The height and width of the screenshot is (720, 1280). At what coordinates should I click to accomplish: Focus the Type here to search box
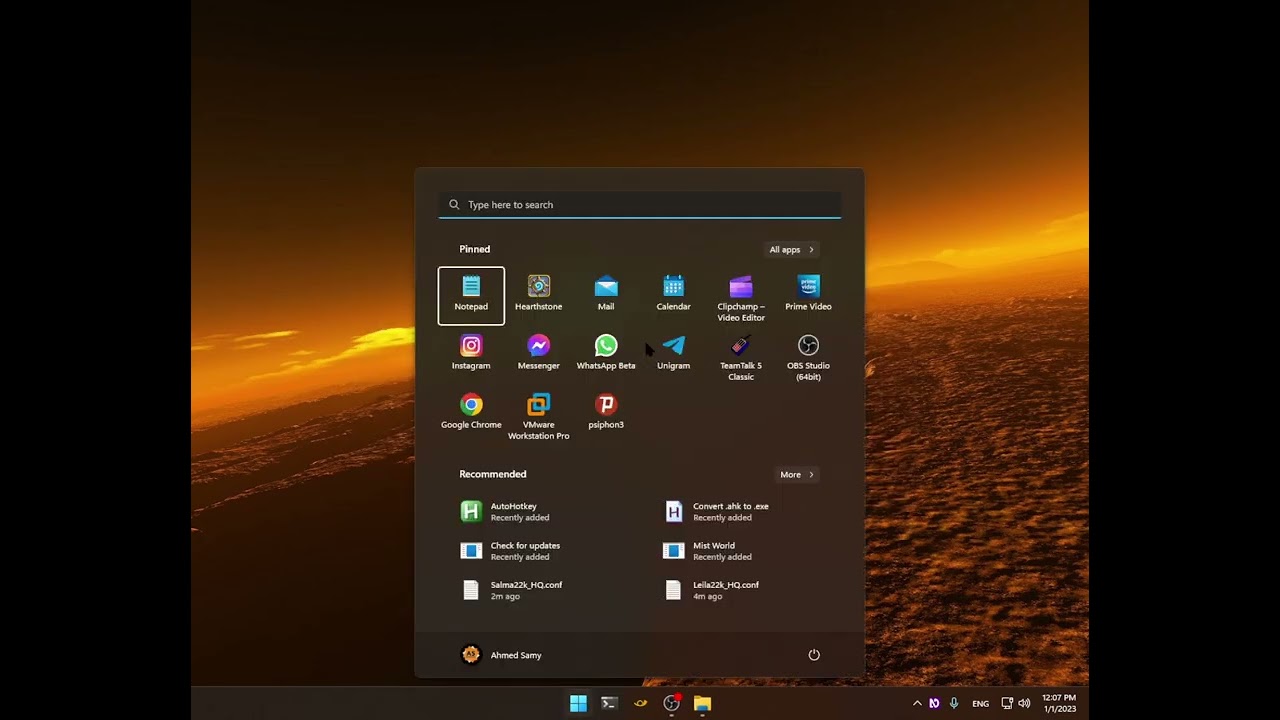click(x=640, y=204)
